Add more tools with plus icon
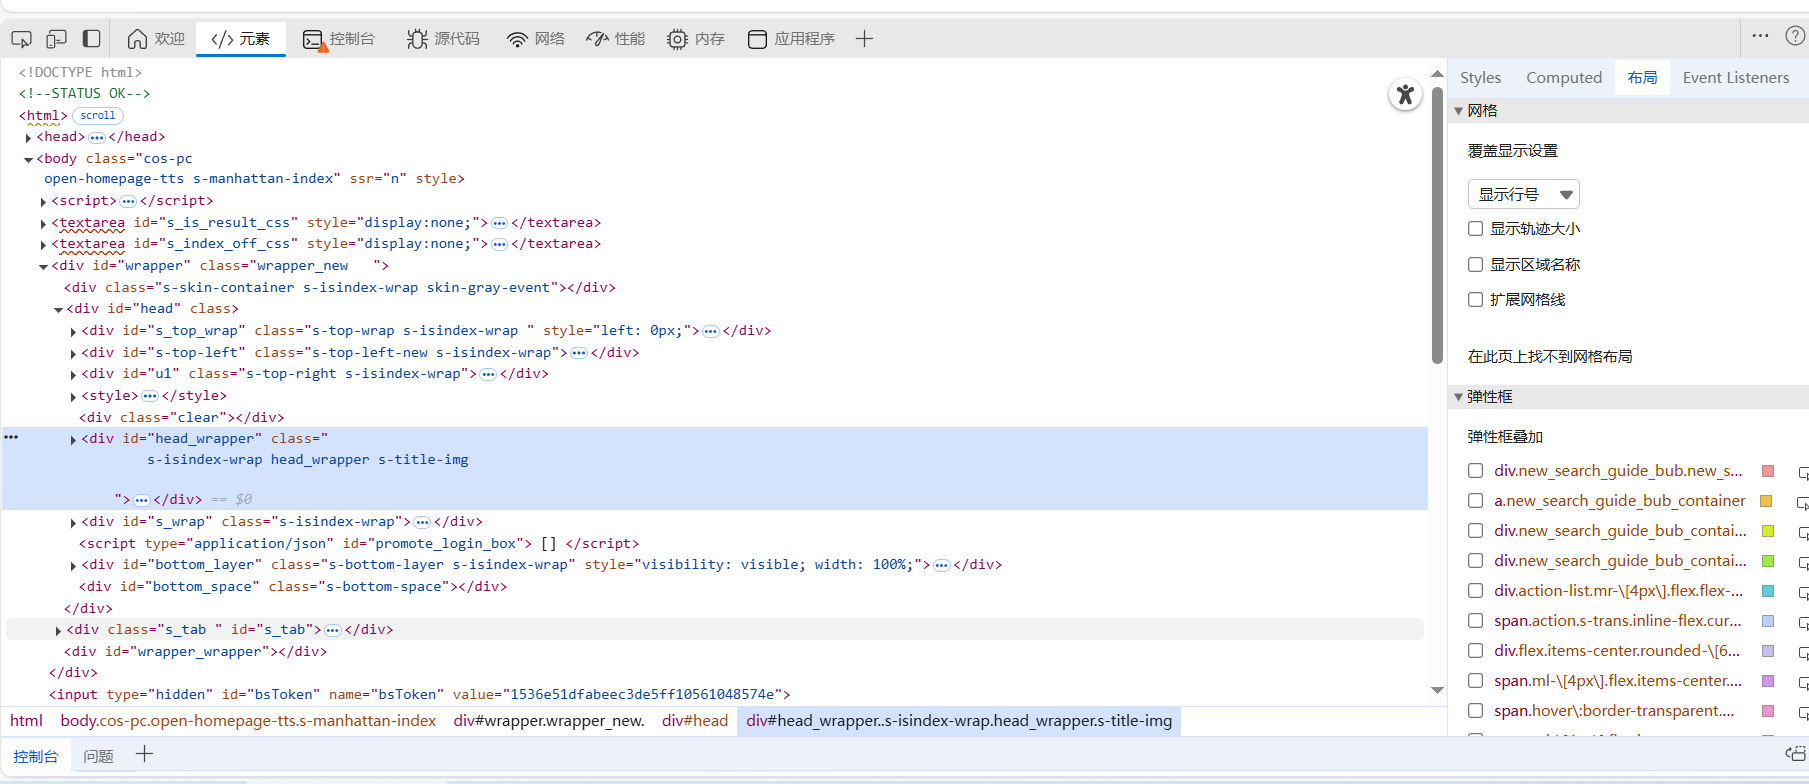 pyautogui.click(x=865, y=39)
